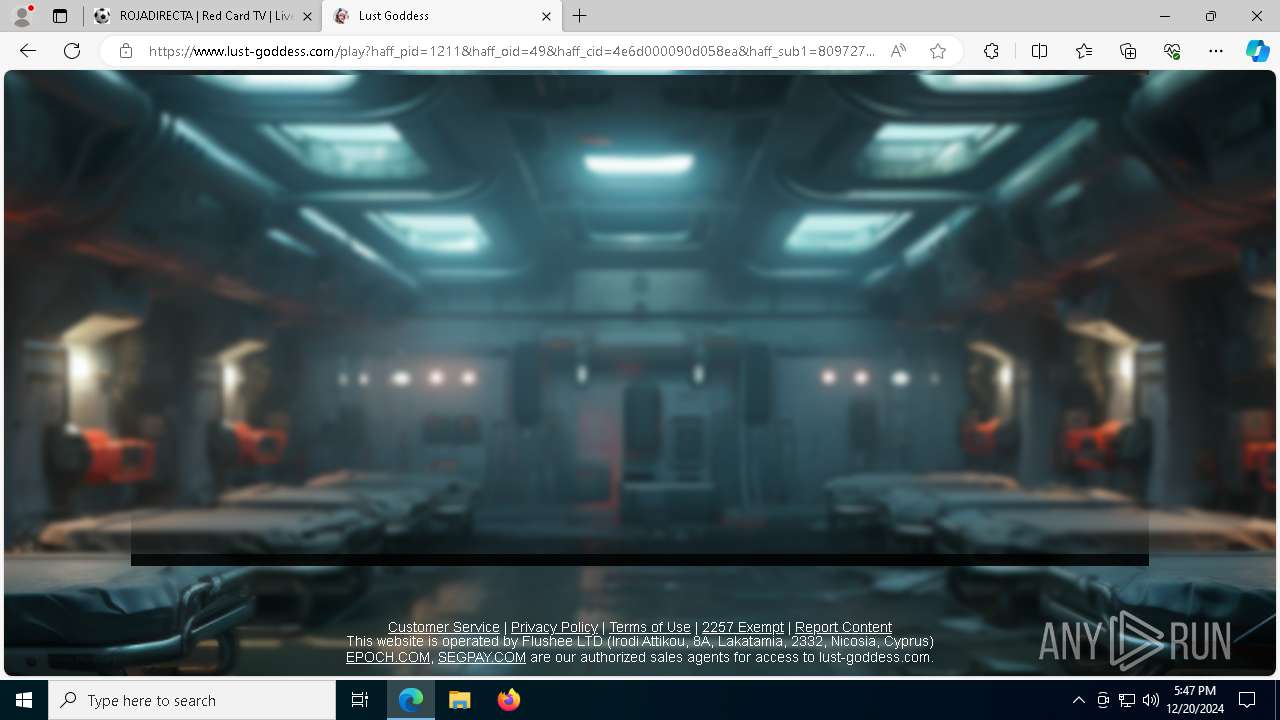Open the Favorites list
Image resolution: width=1280 pixels, height=720 pixels.
click(1084, 51)
